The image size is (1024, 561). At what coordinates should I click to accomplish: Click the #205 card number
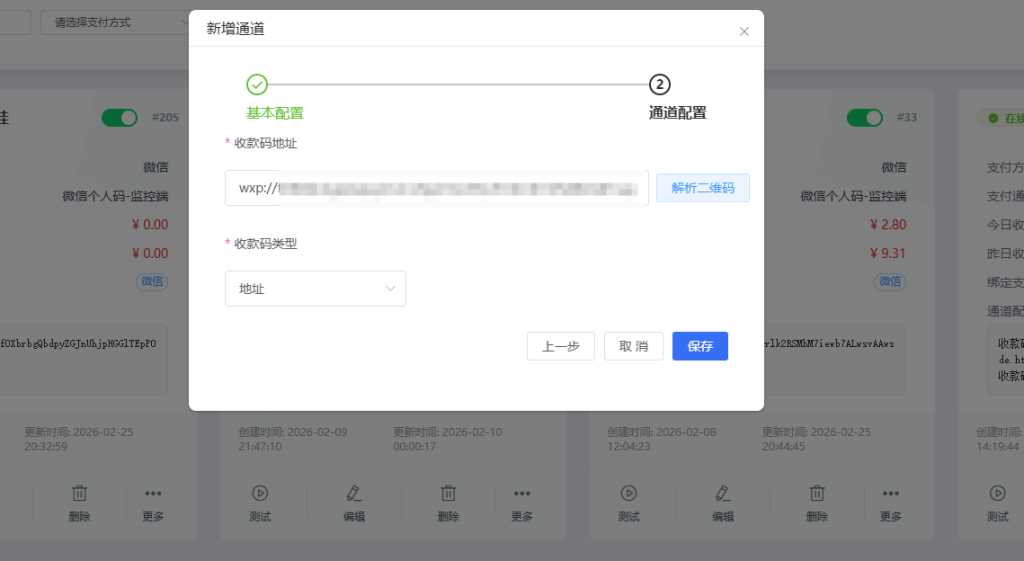point(165,118)
